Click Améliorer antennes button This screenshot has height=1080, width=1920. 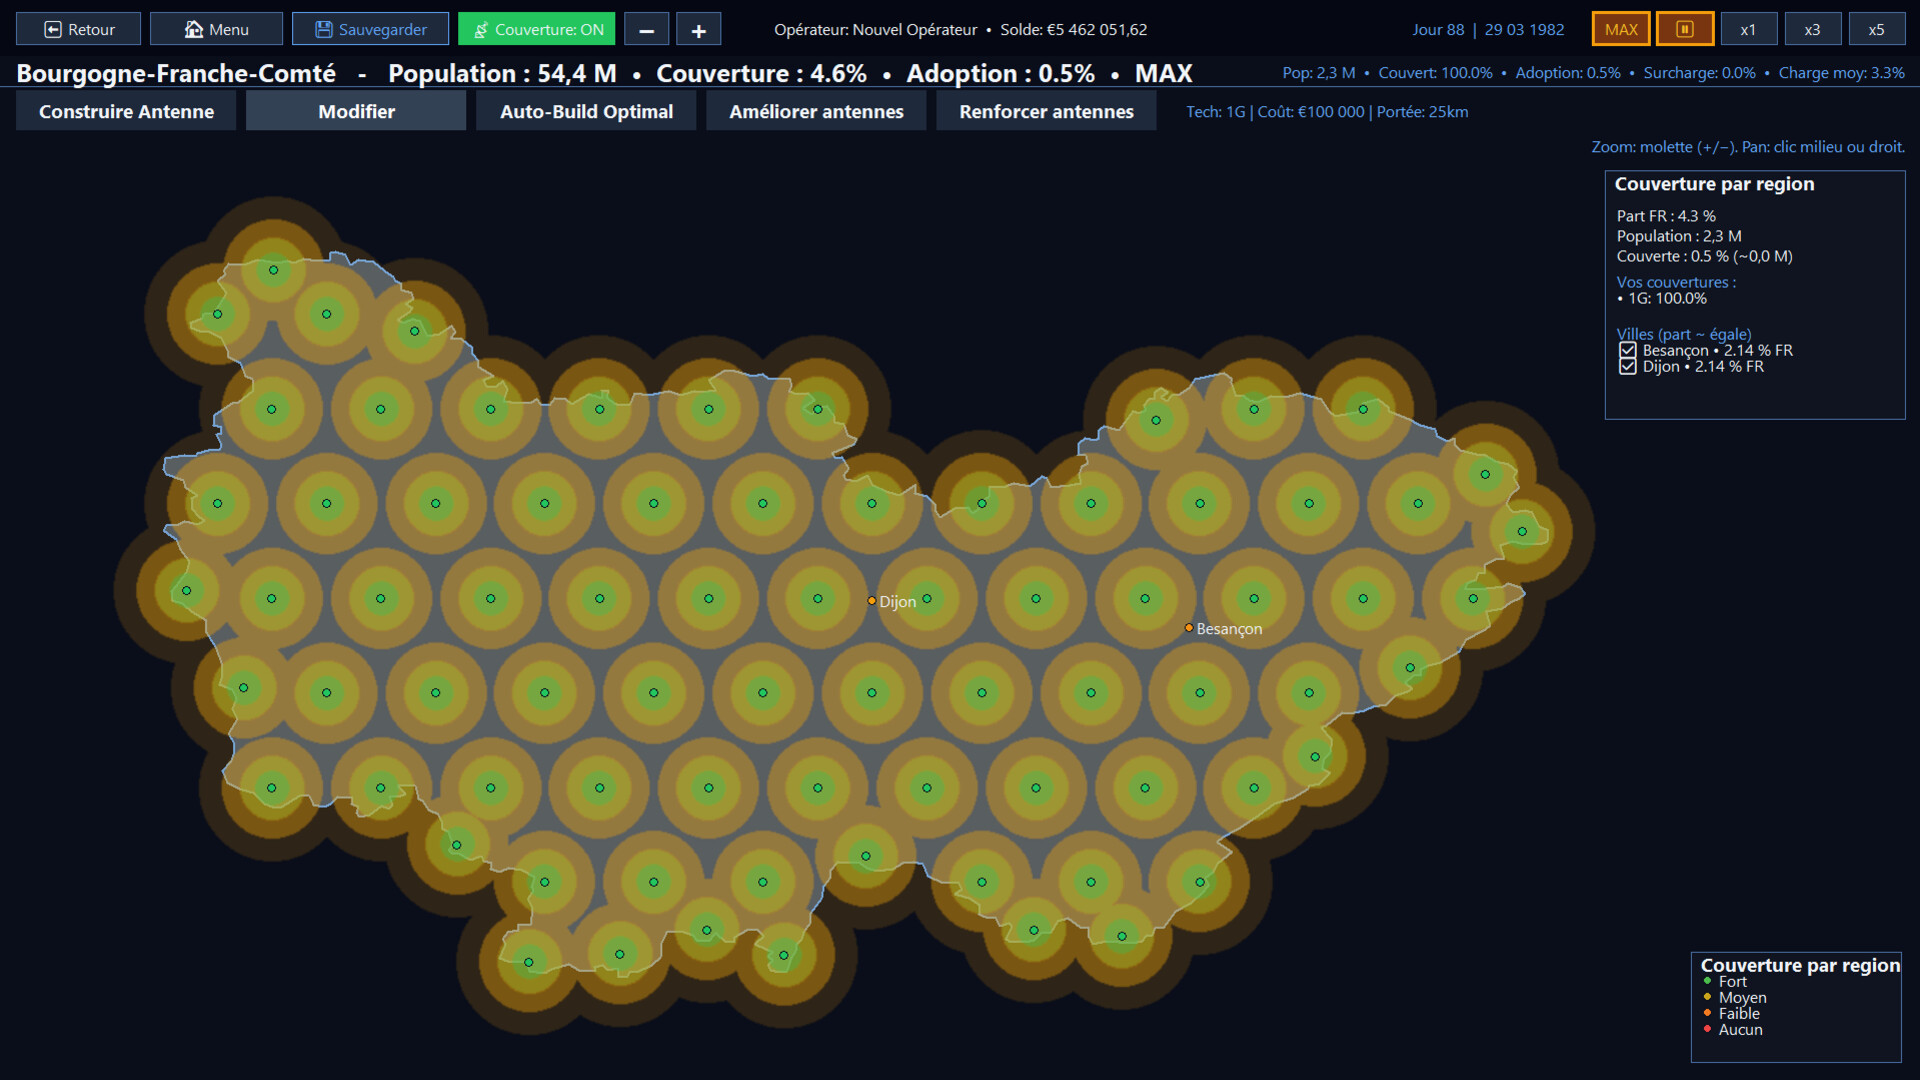[816, 111]
